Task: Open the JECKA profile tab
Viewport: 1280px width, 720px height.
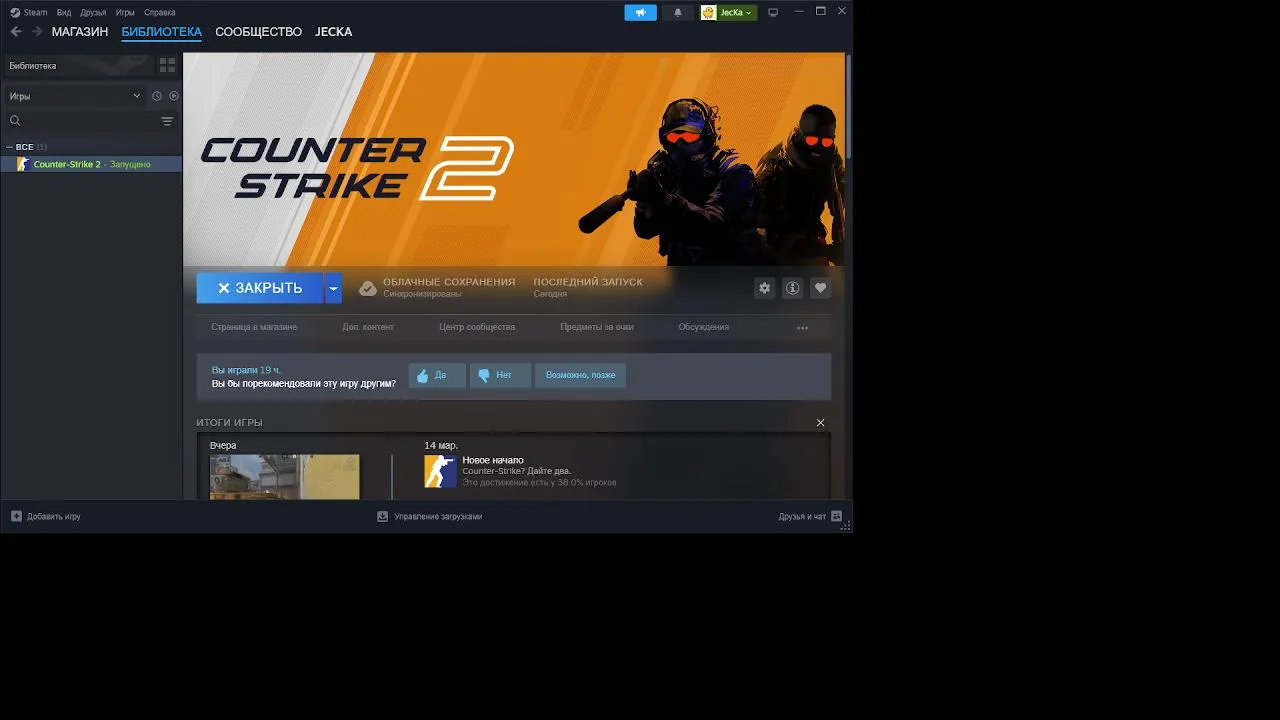Action: 333,32
